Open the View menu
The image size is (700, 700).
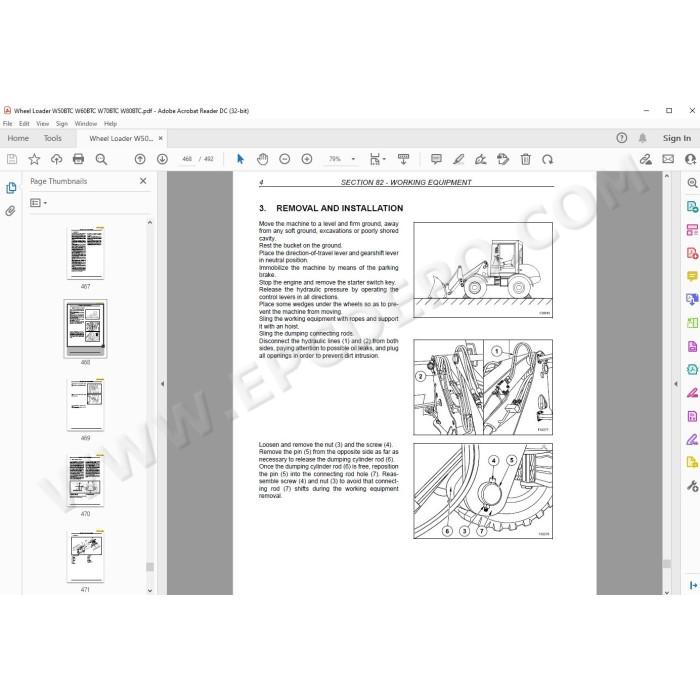coord(42,124)
